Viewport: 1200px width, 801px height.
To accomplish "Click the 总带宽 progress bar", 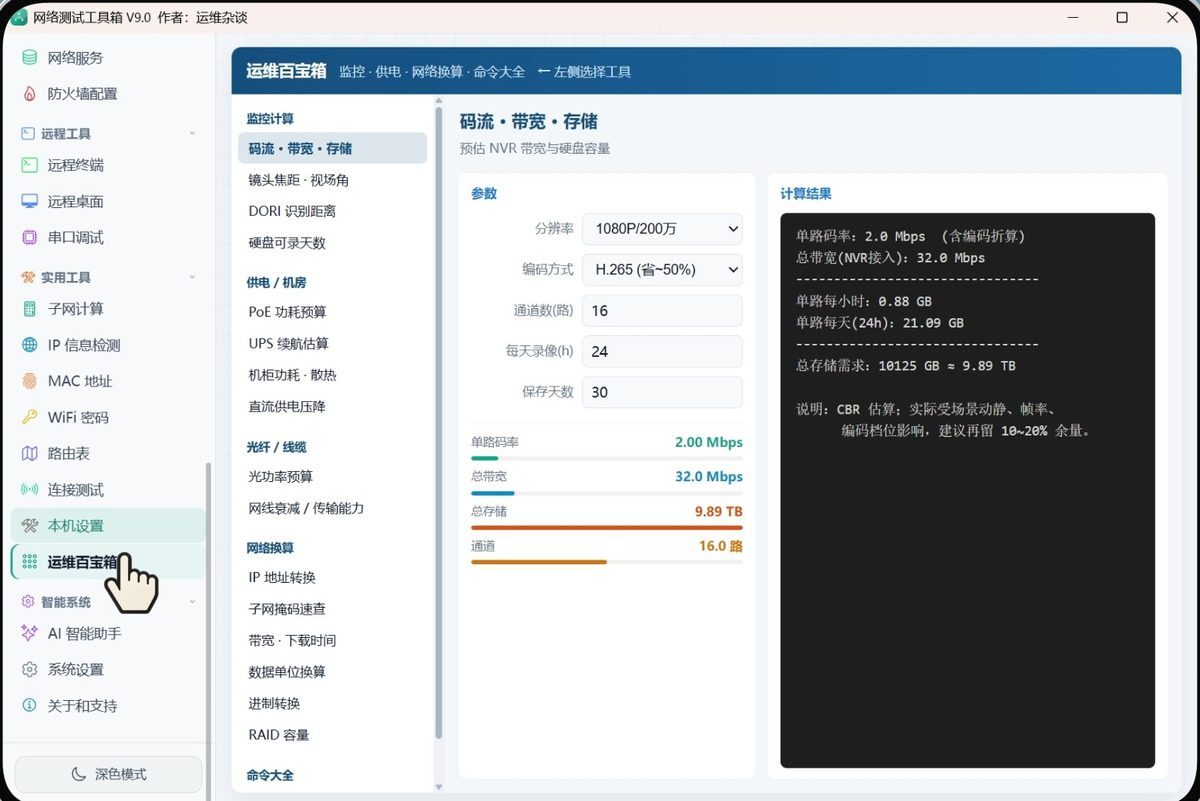I will point(607,493).
